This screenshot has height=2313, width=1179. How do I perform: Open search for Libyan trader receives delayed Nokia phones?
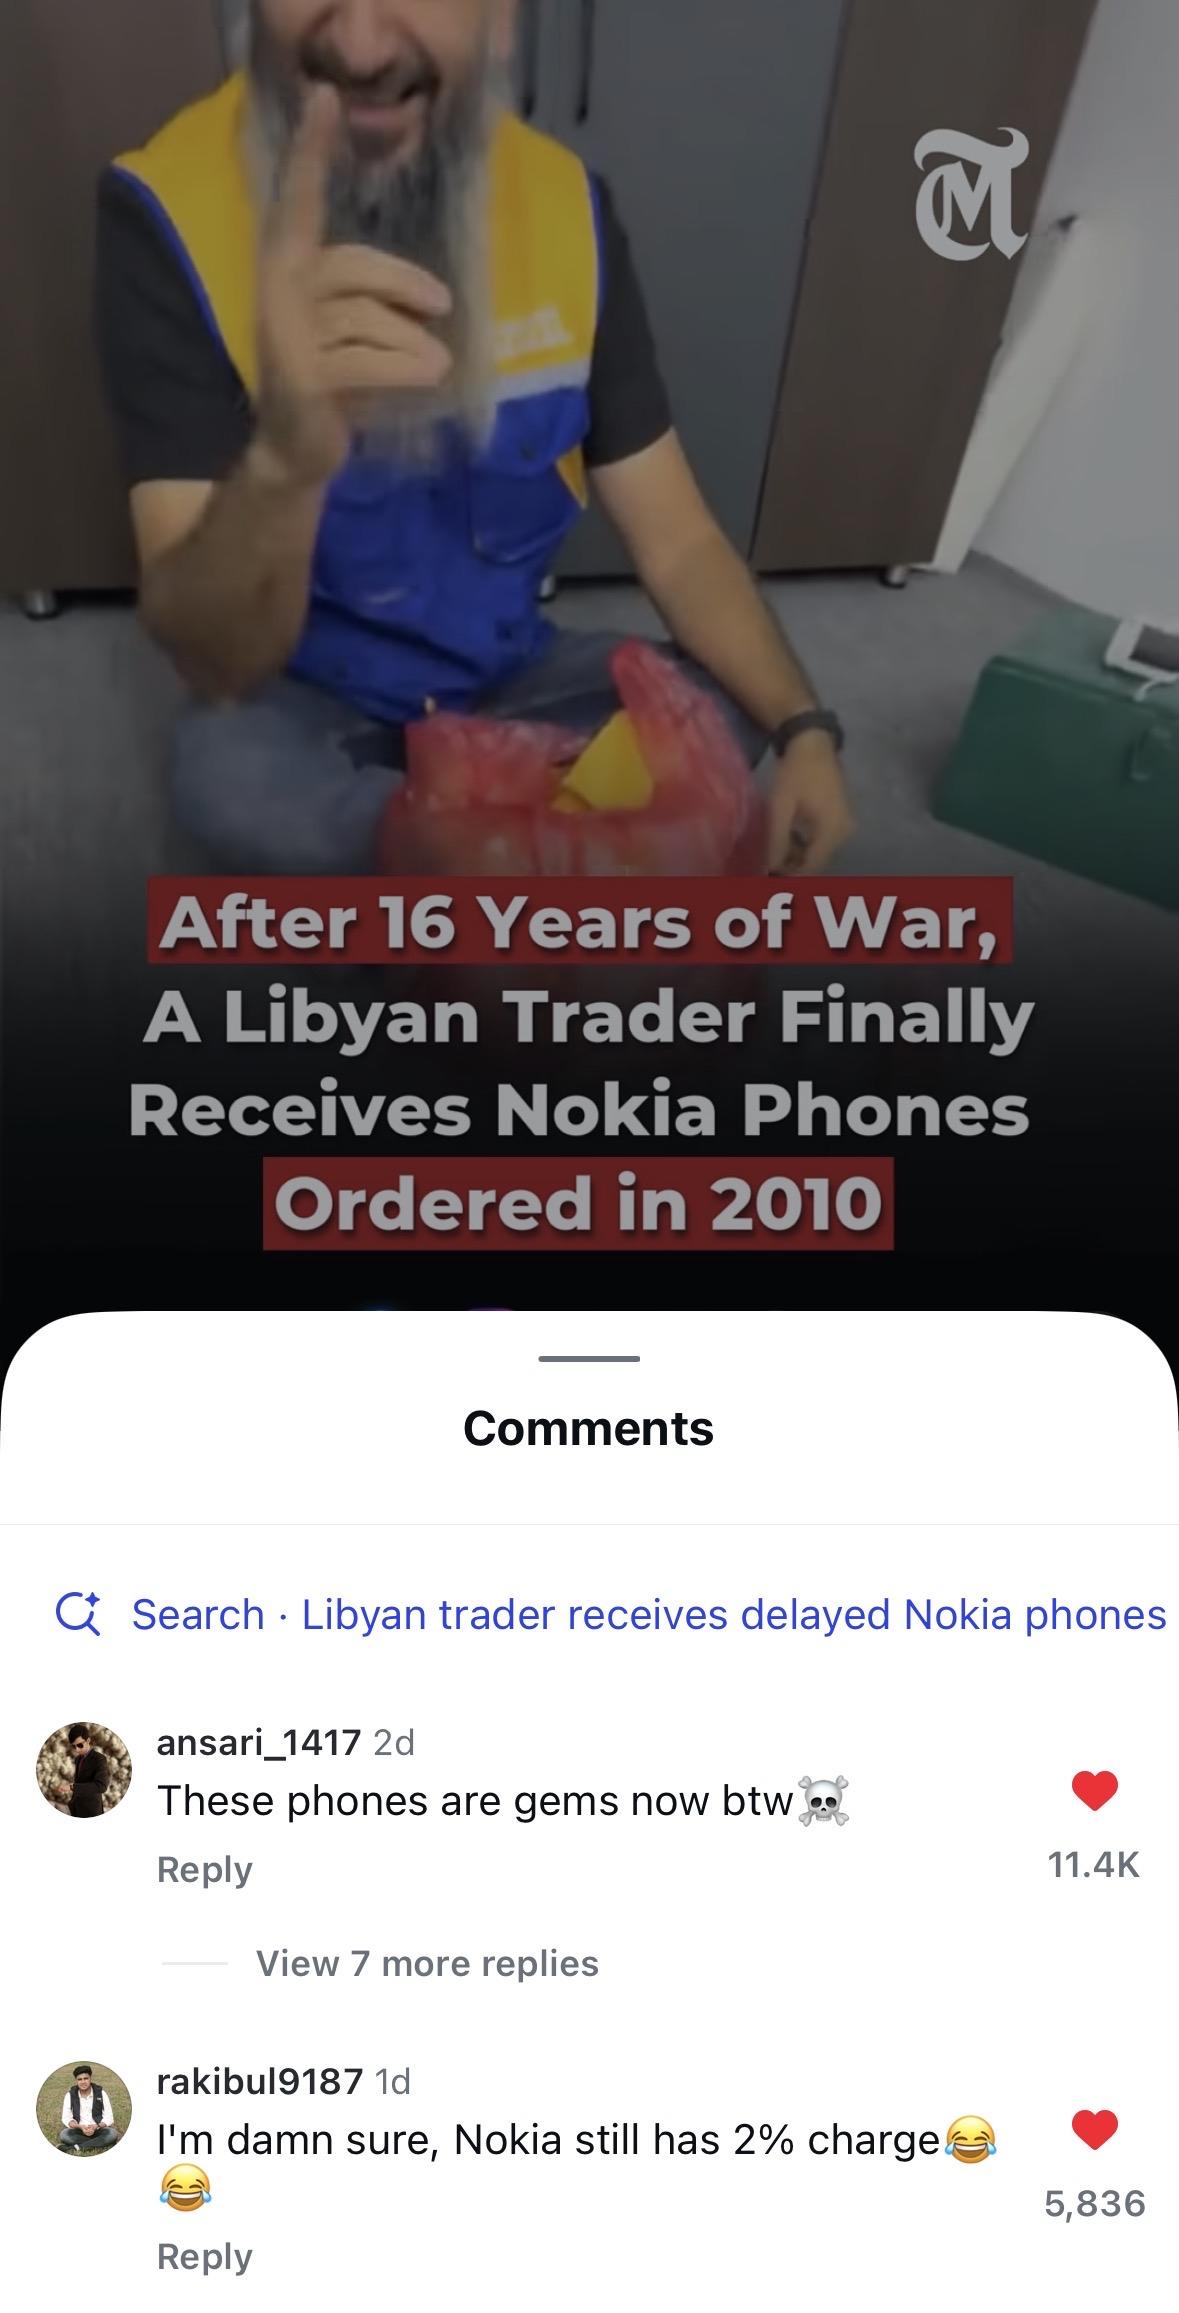point(611,1614)
